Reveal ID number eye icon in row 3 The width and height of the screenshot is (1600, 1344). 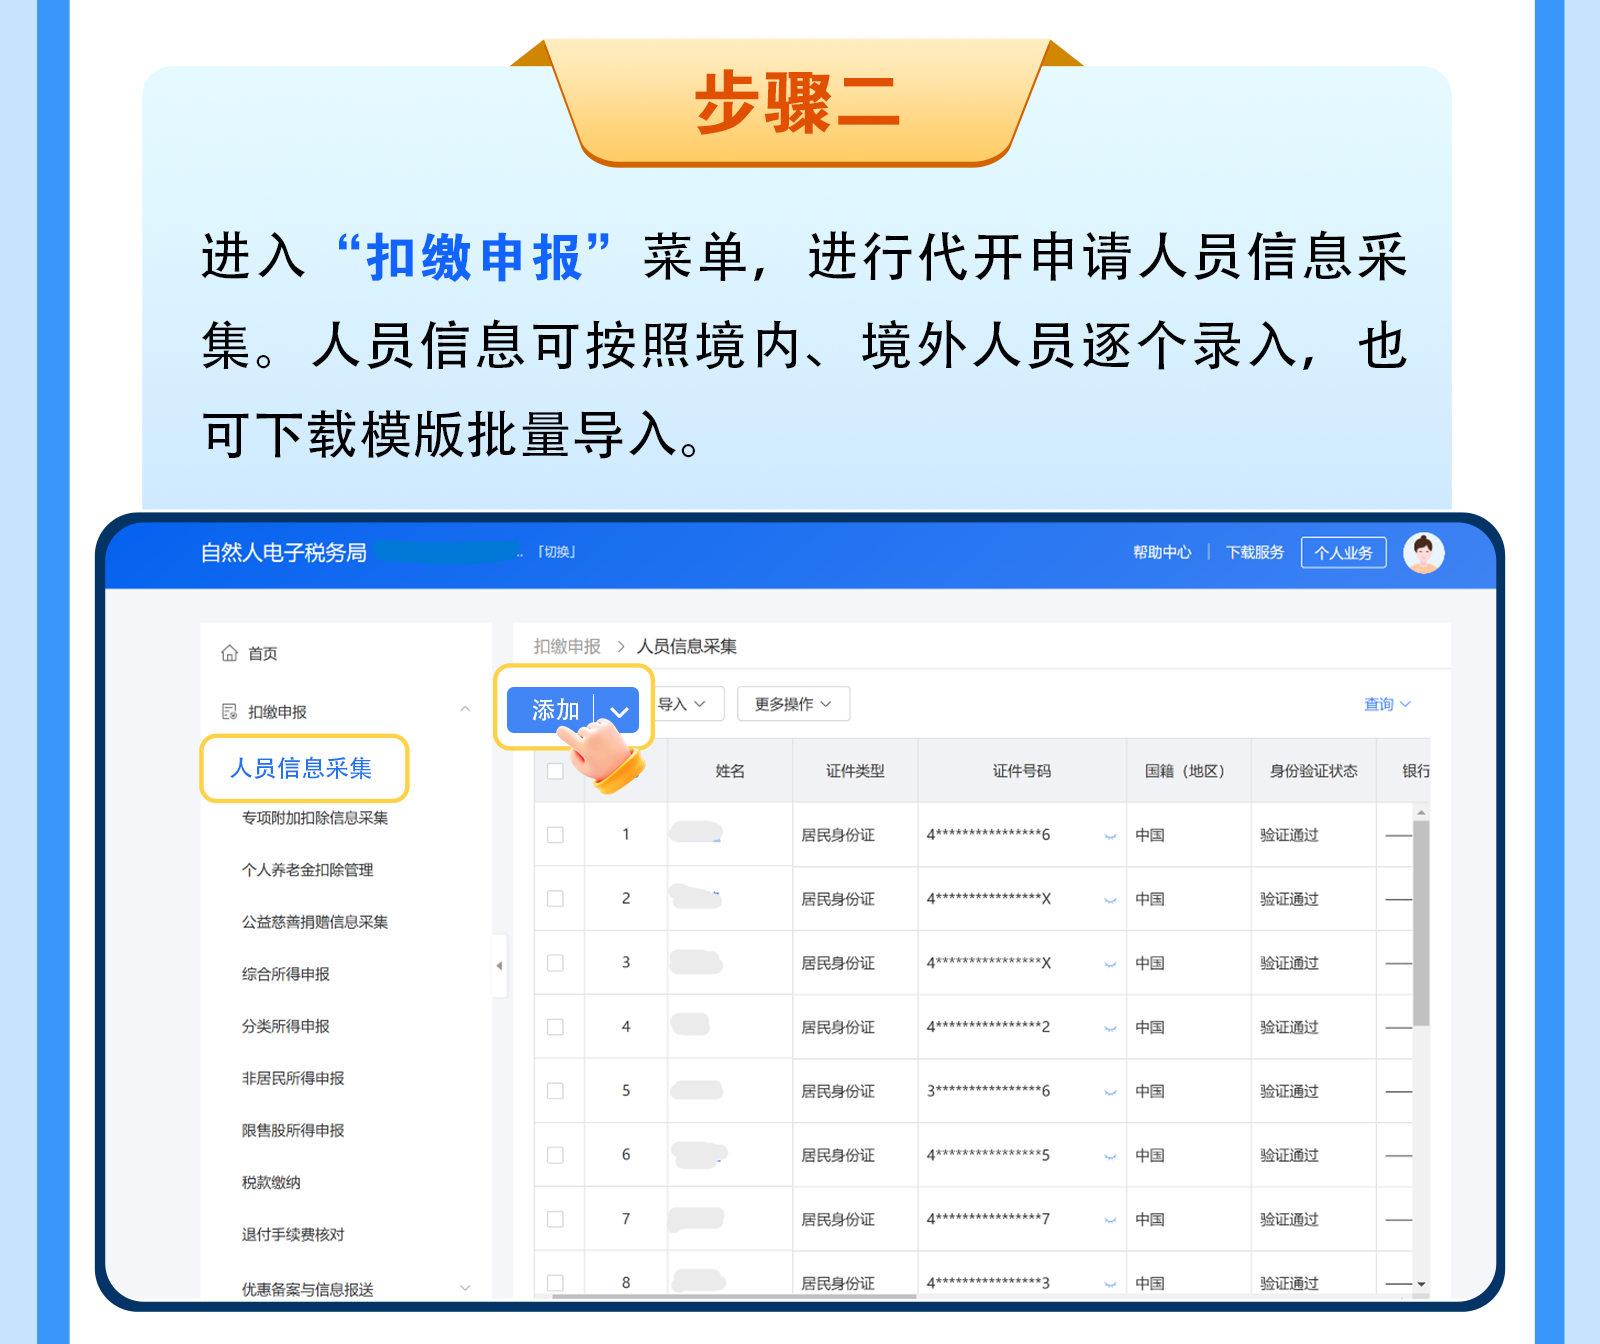(1110, 964)
